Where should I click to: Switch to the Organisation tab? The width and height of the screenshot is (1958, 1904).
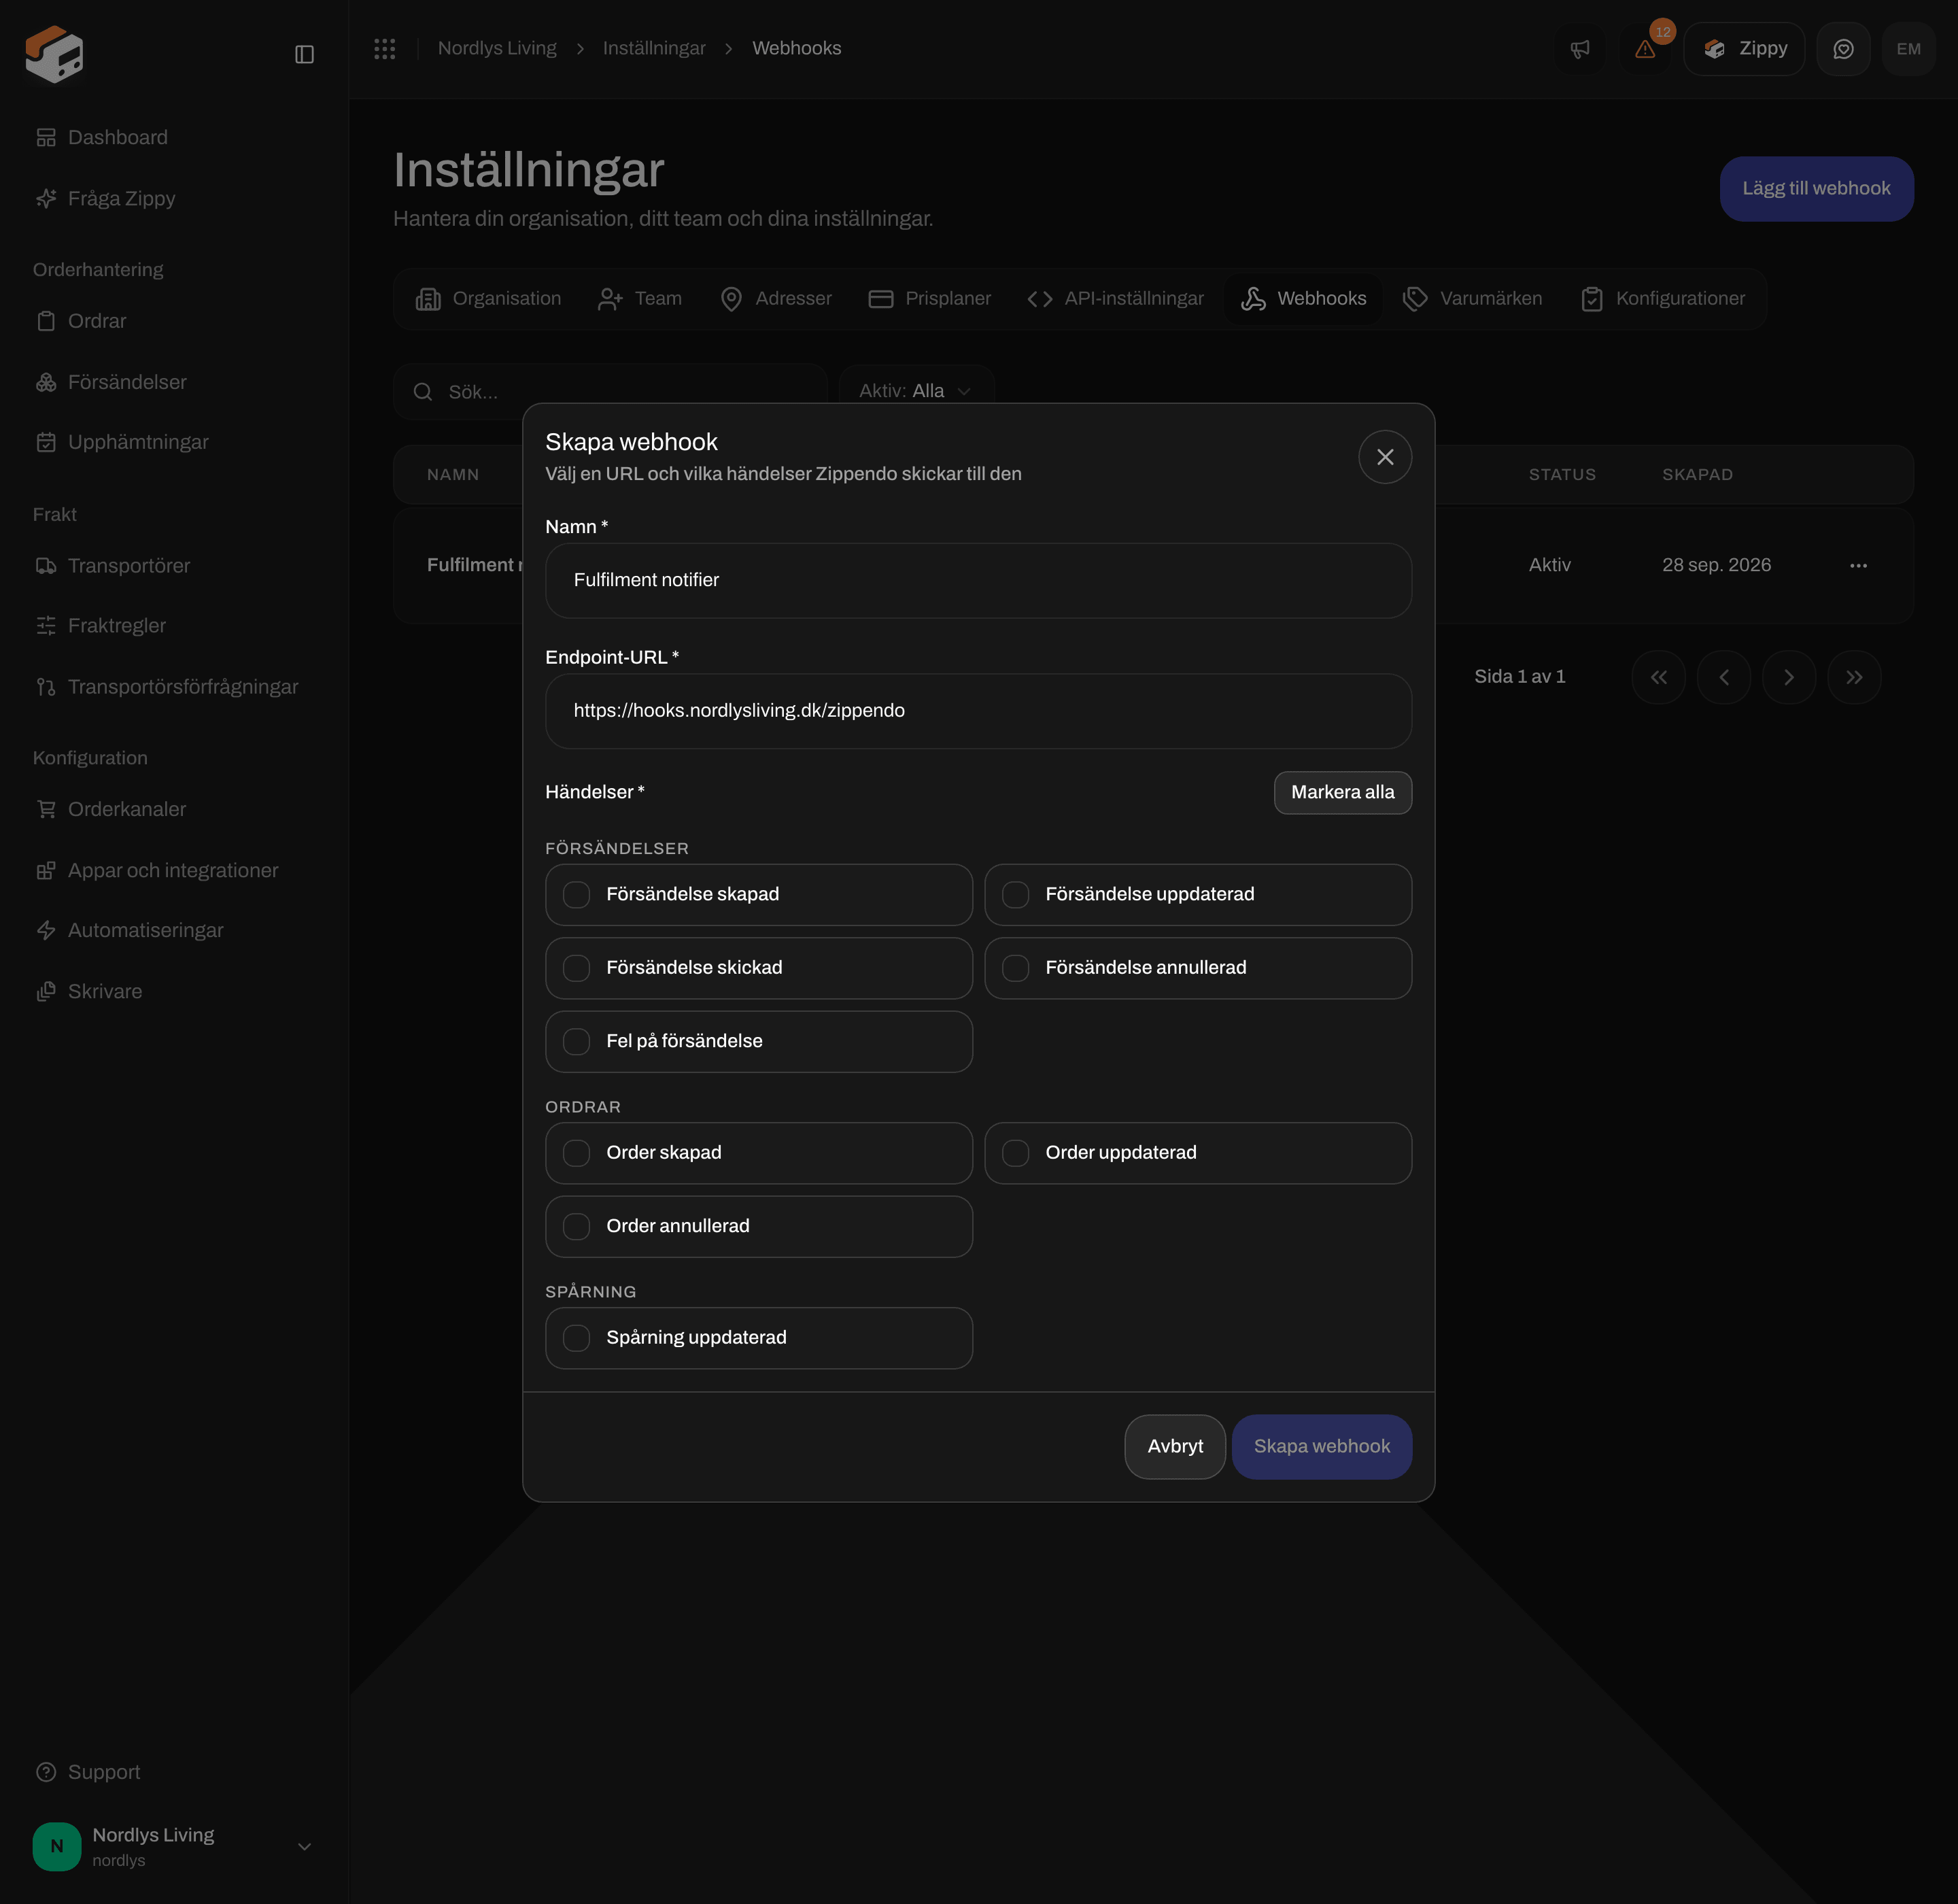[489, 299]
